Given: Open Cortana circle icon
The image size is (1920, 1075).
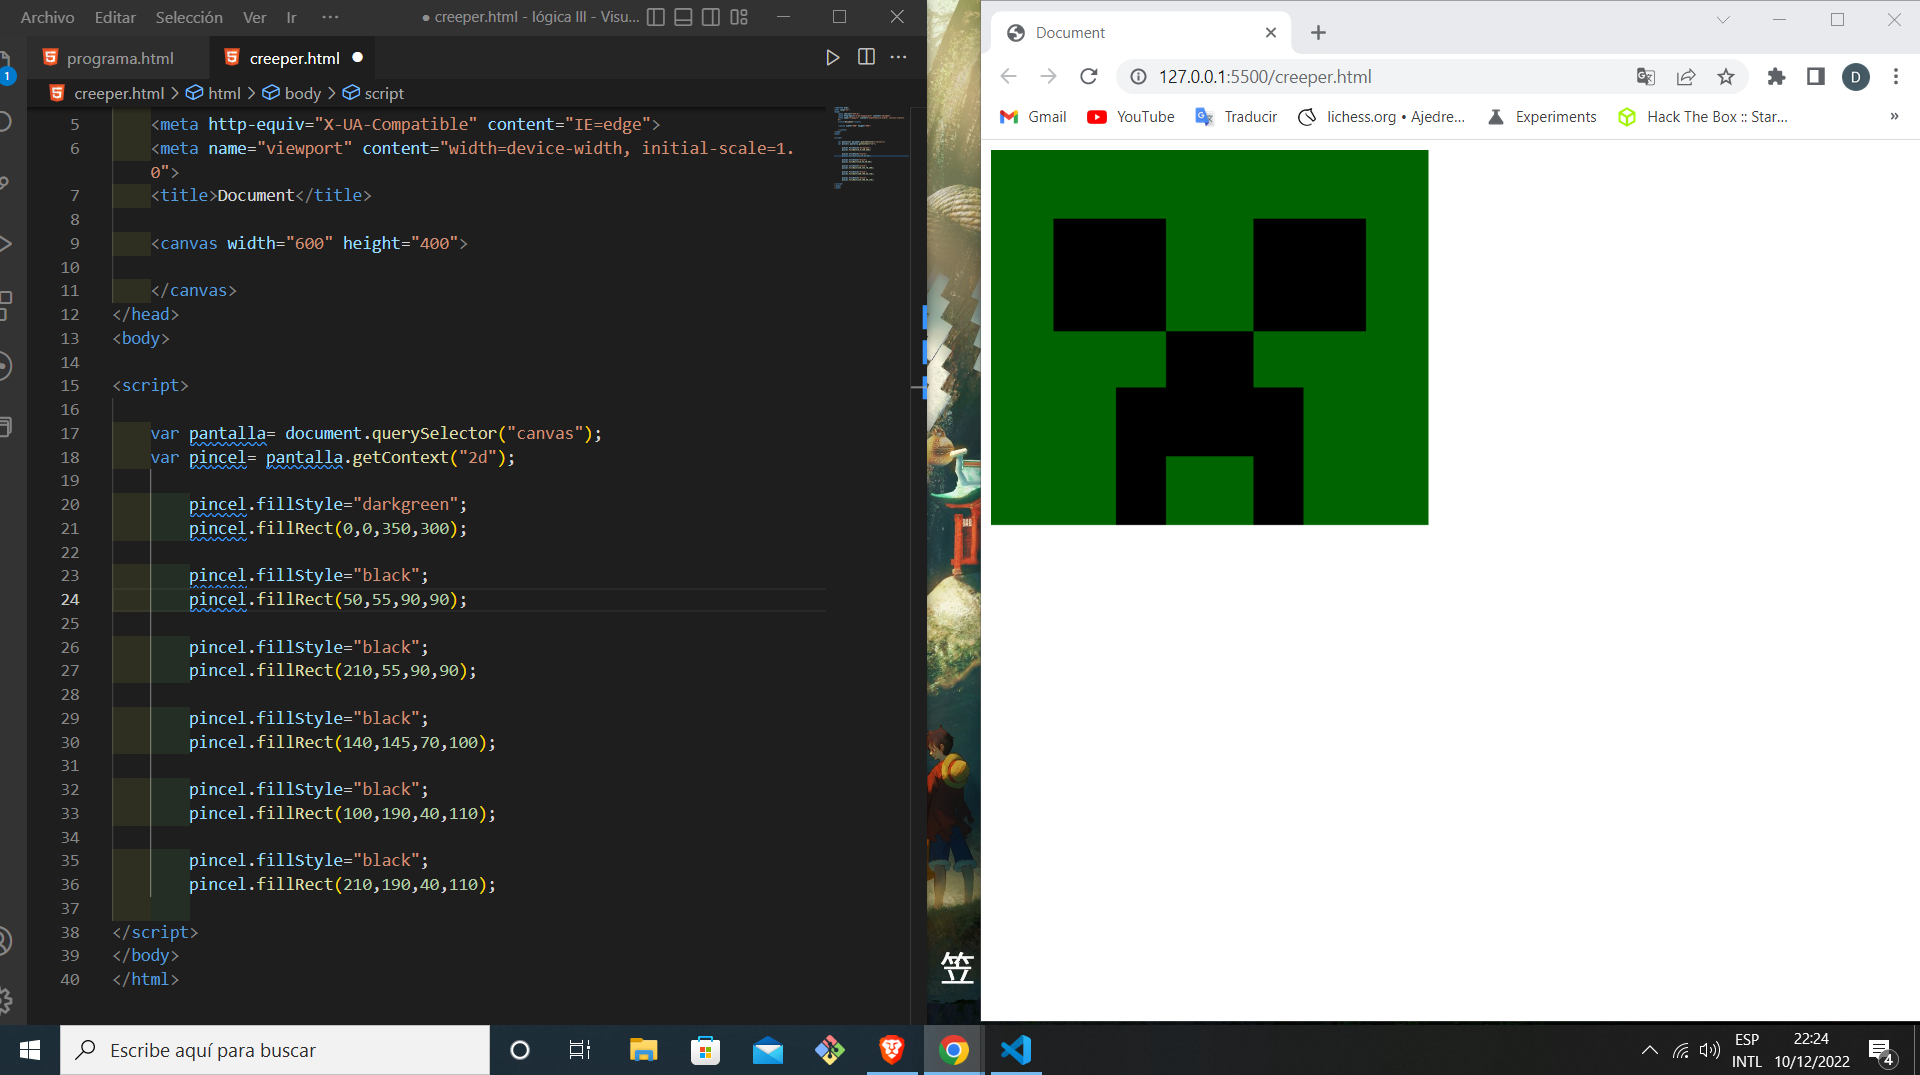Looking at the screenshot, I should tap(519, 1050).
